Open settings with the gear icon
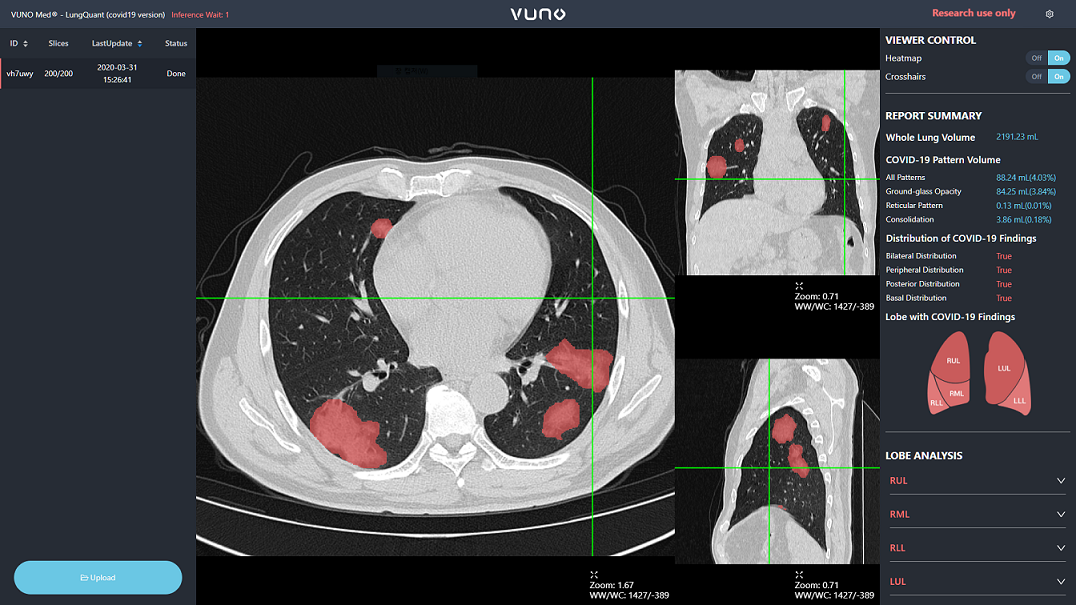 pyautogui.click(x=1049, y=14)
